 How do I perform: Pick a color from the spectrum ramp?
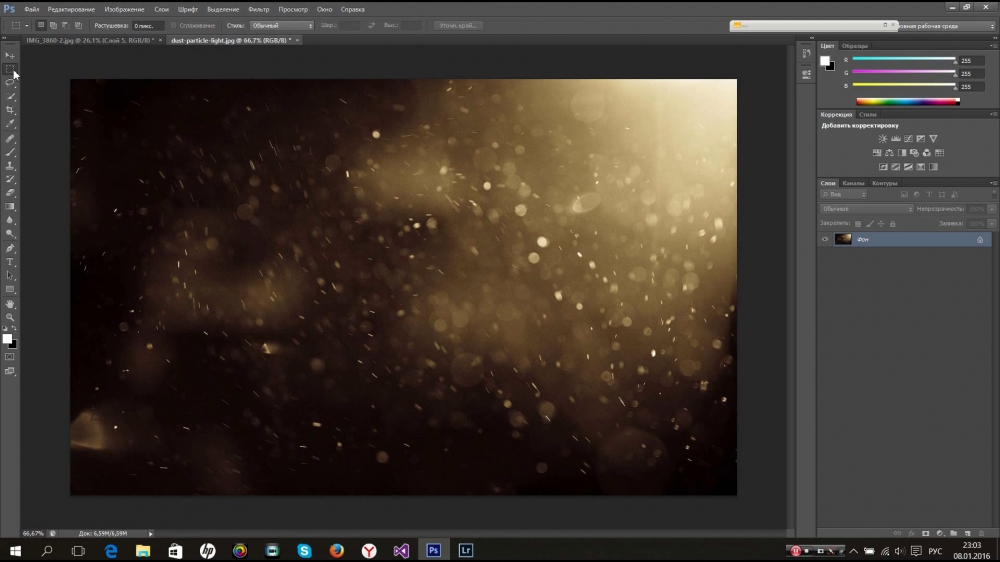908,101
